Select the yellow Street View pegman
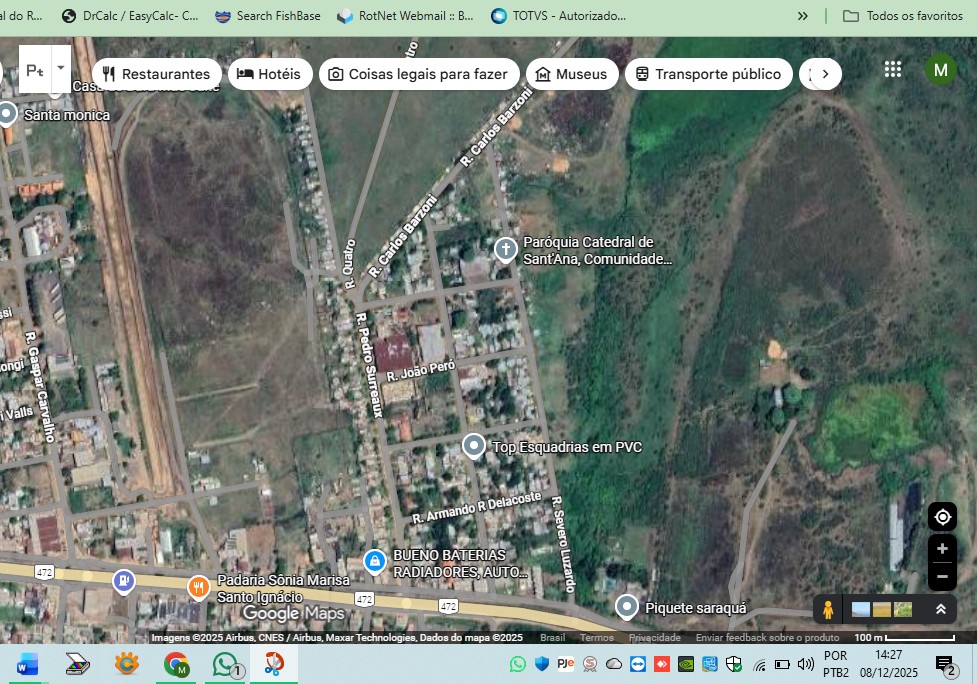Image resolution: width=977 pixels, height=684 pixels. tap(828, 609)
